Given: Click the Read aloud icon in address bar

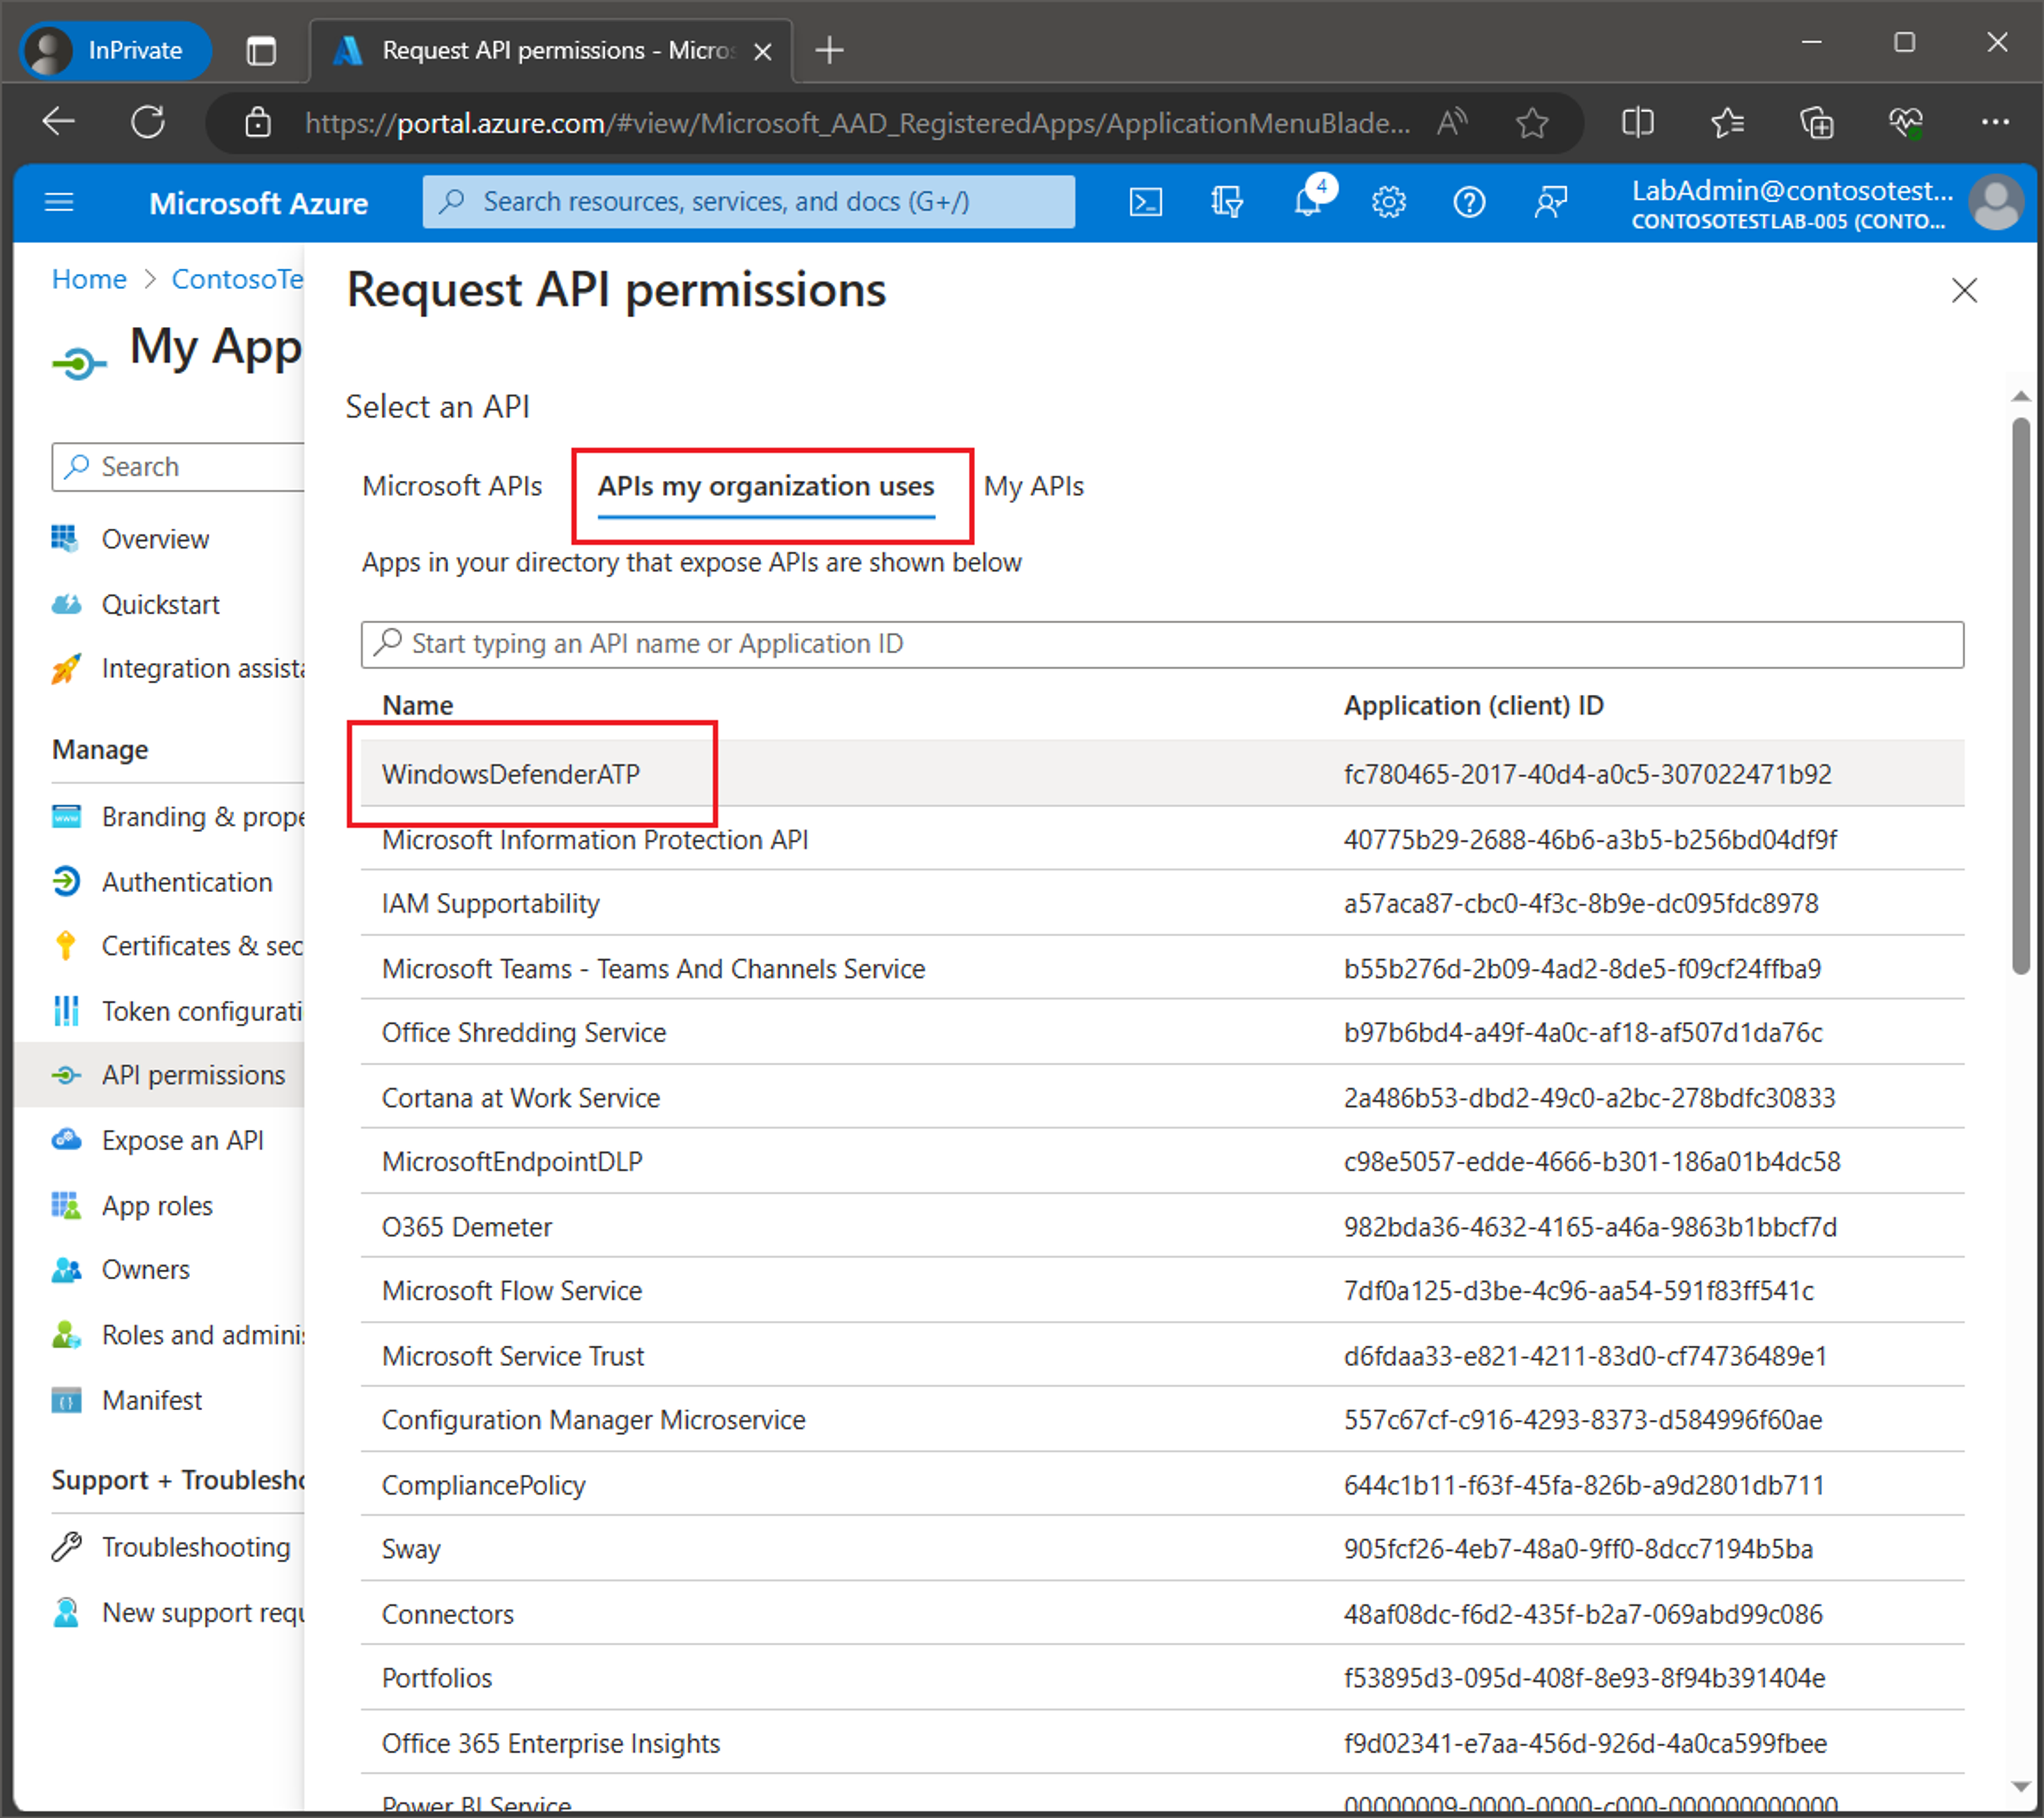Looking at the screenshot, I should (x=1452, y=123).
